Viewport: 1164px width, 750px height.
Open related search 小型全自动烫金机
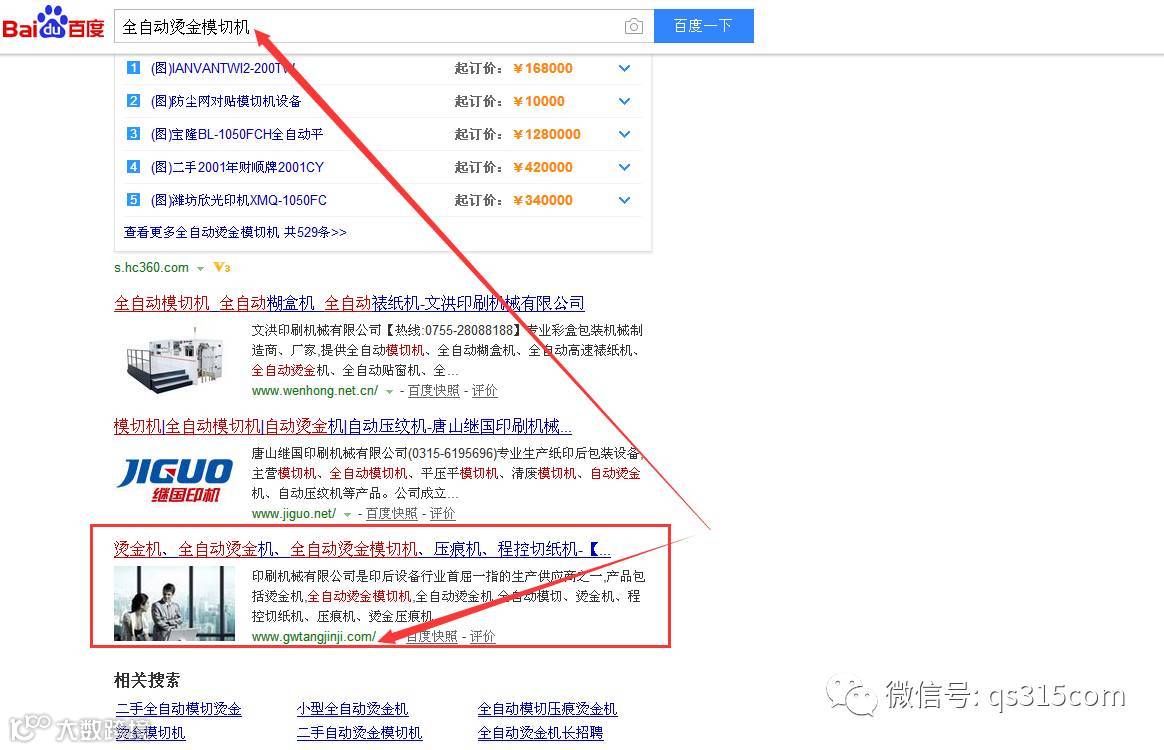352,709
